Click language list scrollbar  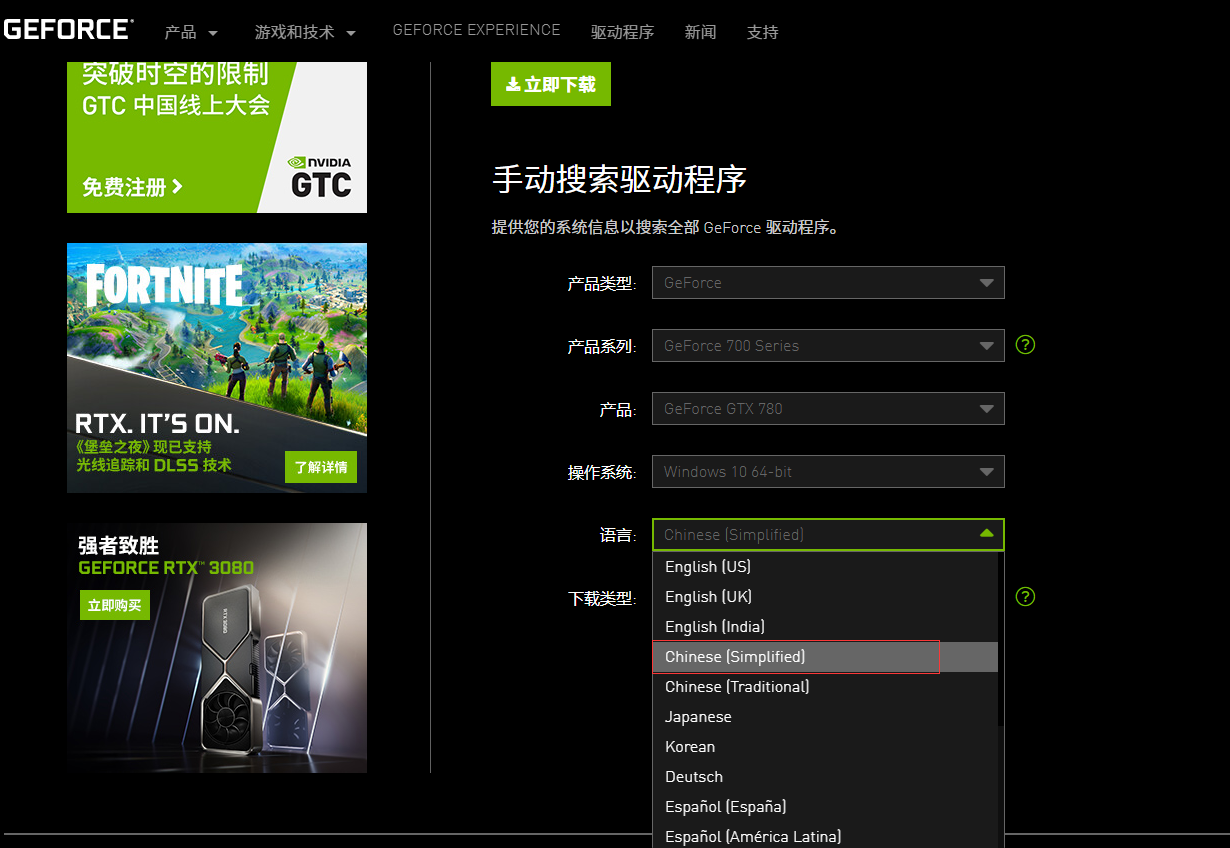[1001, 640]
